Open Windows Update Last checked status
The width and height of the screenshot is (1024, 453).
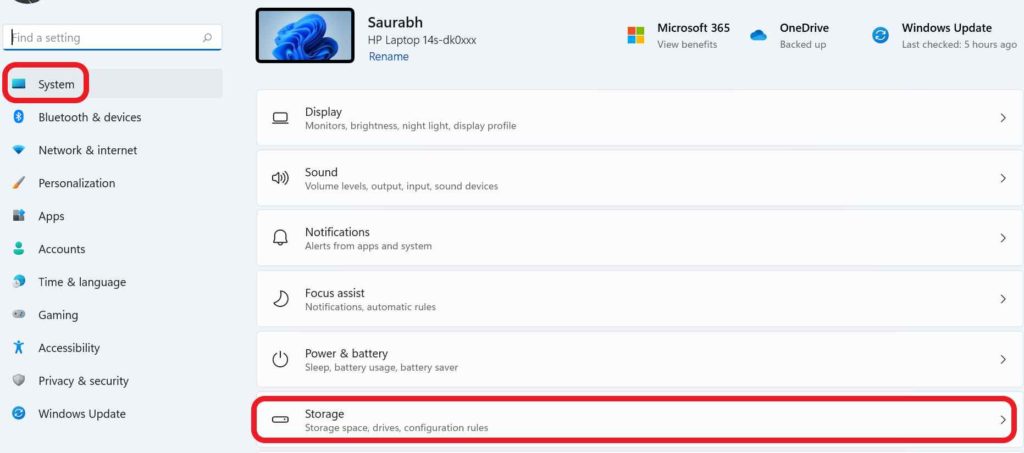click(x=959, y=44)
